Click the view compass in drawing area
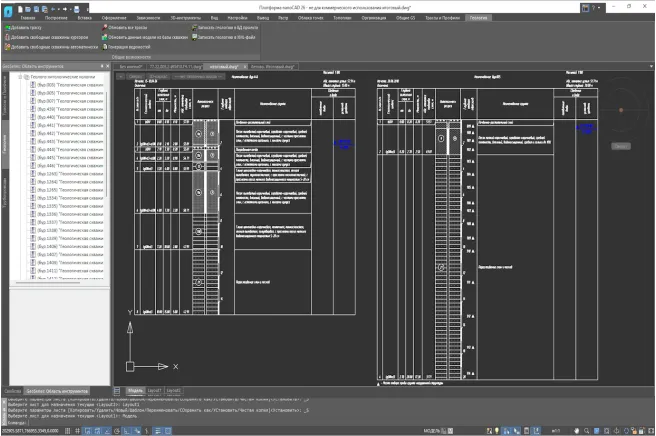Image resolution: width=656 pixels, height=436 pixels. pos(620,110)
